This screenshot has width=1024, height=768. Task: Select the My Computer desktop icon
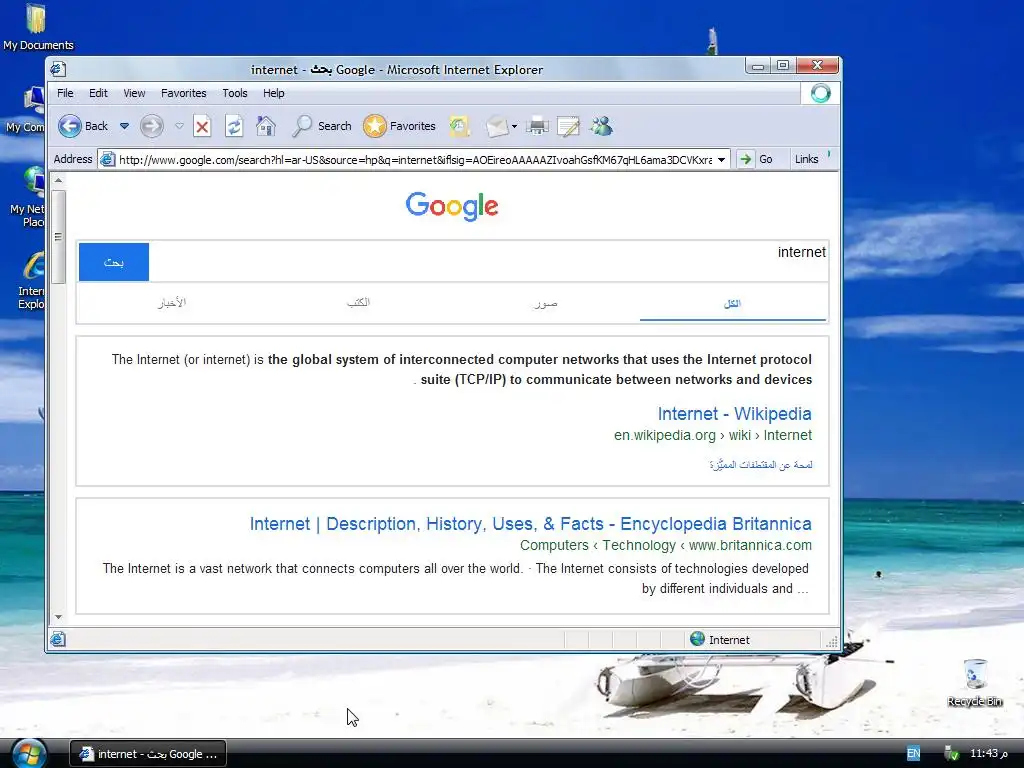point(25,110)
